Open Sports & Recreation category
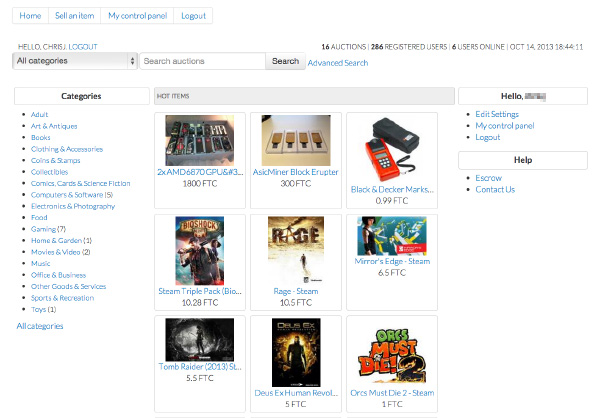Image resolution: width=600 pixels, height=418 pixels. point(62,298)
